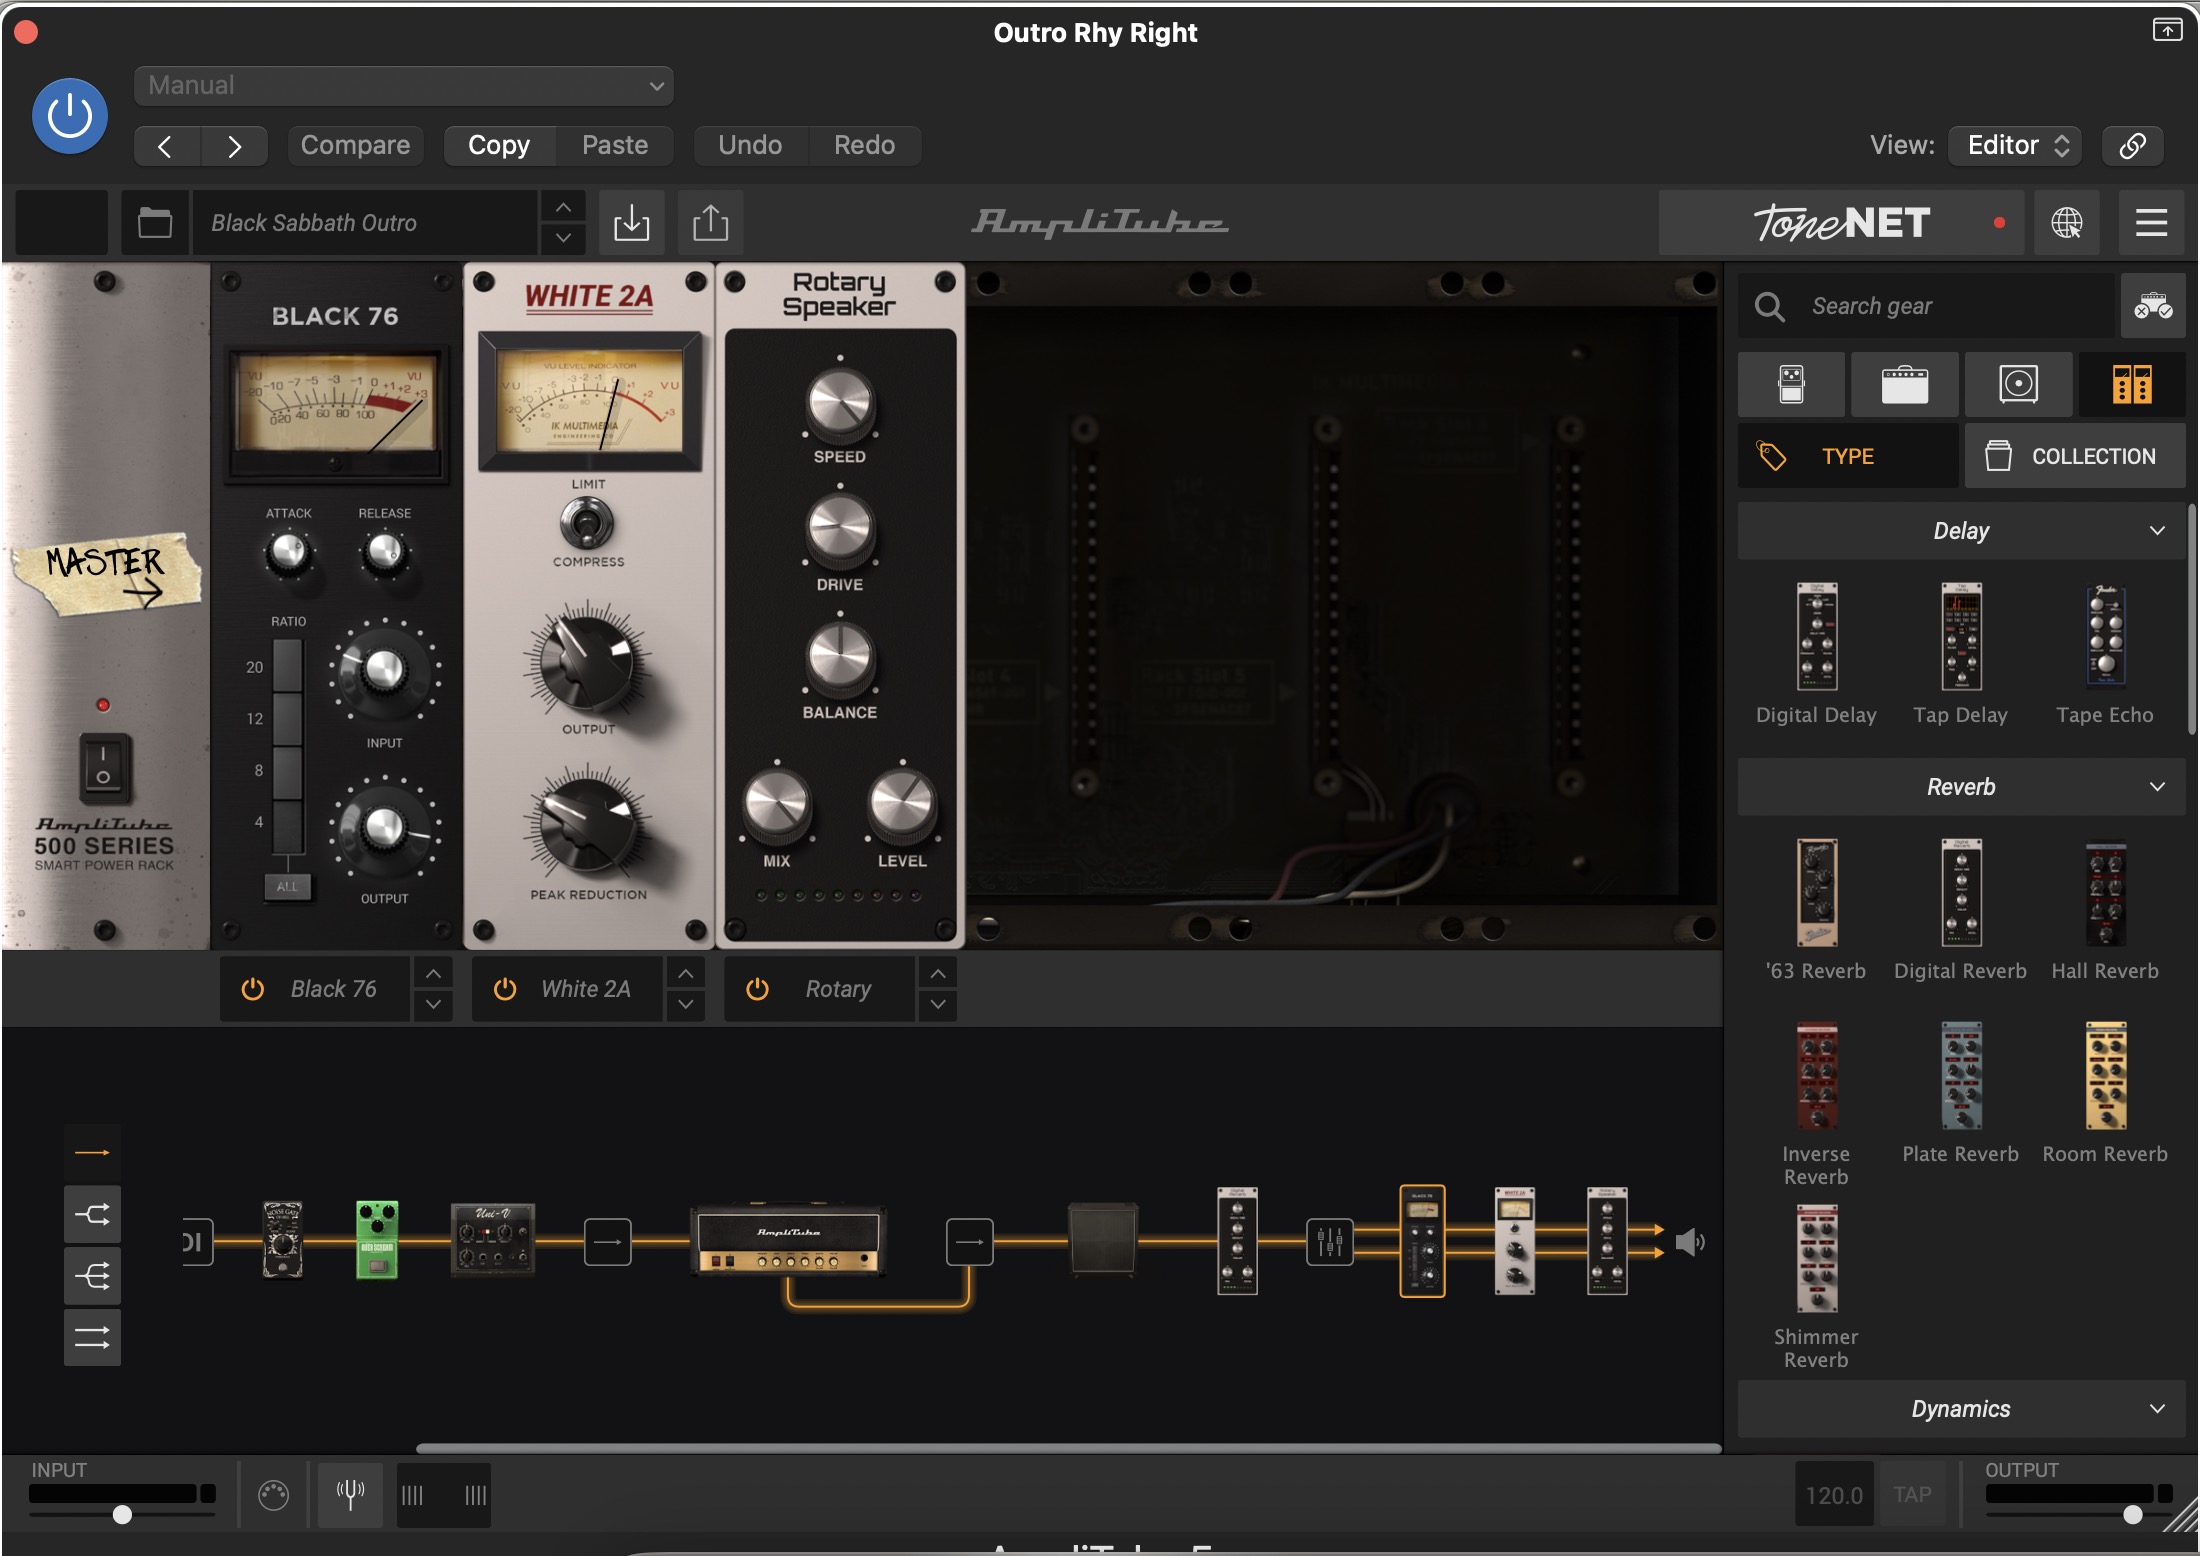Toggle White 2A rack slot power

[x=505, y=989]
